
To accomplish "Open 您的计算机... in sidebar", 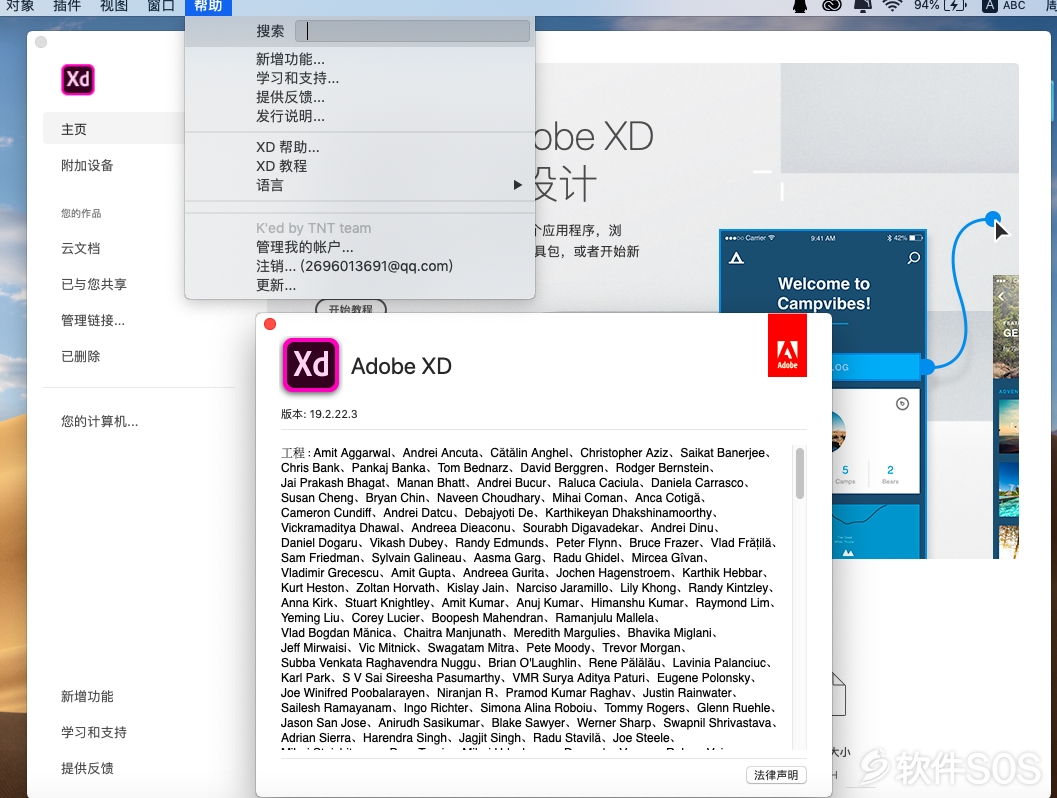I will click(100, 421).
